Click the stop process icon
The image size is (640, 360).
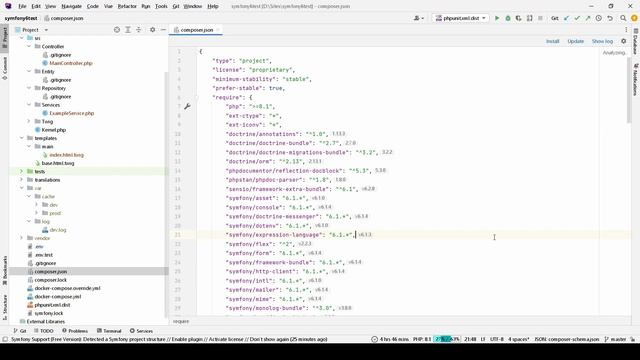point(540,18)
